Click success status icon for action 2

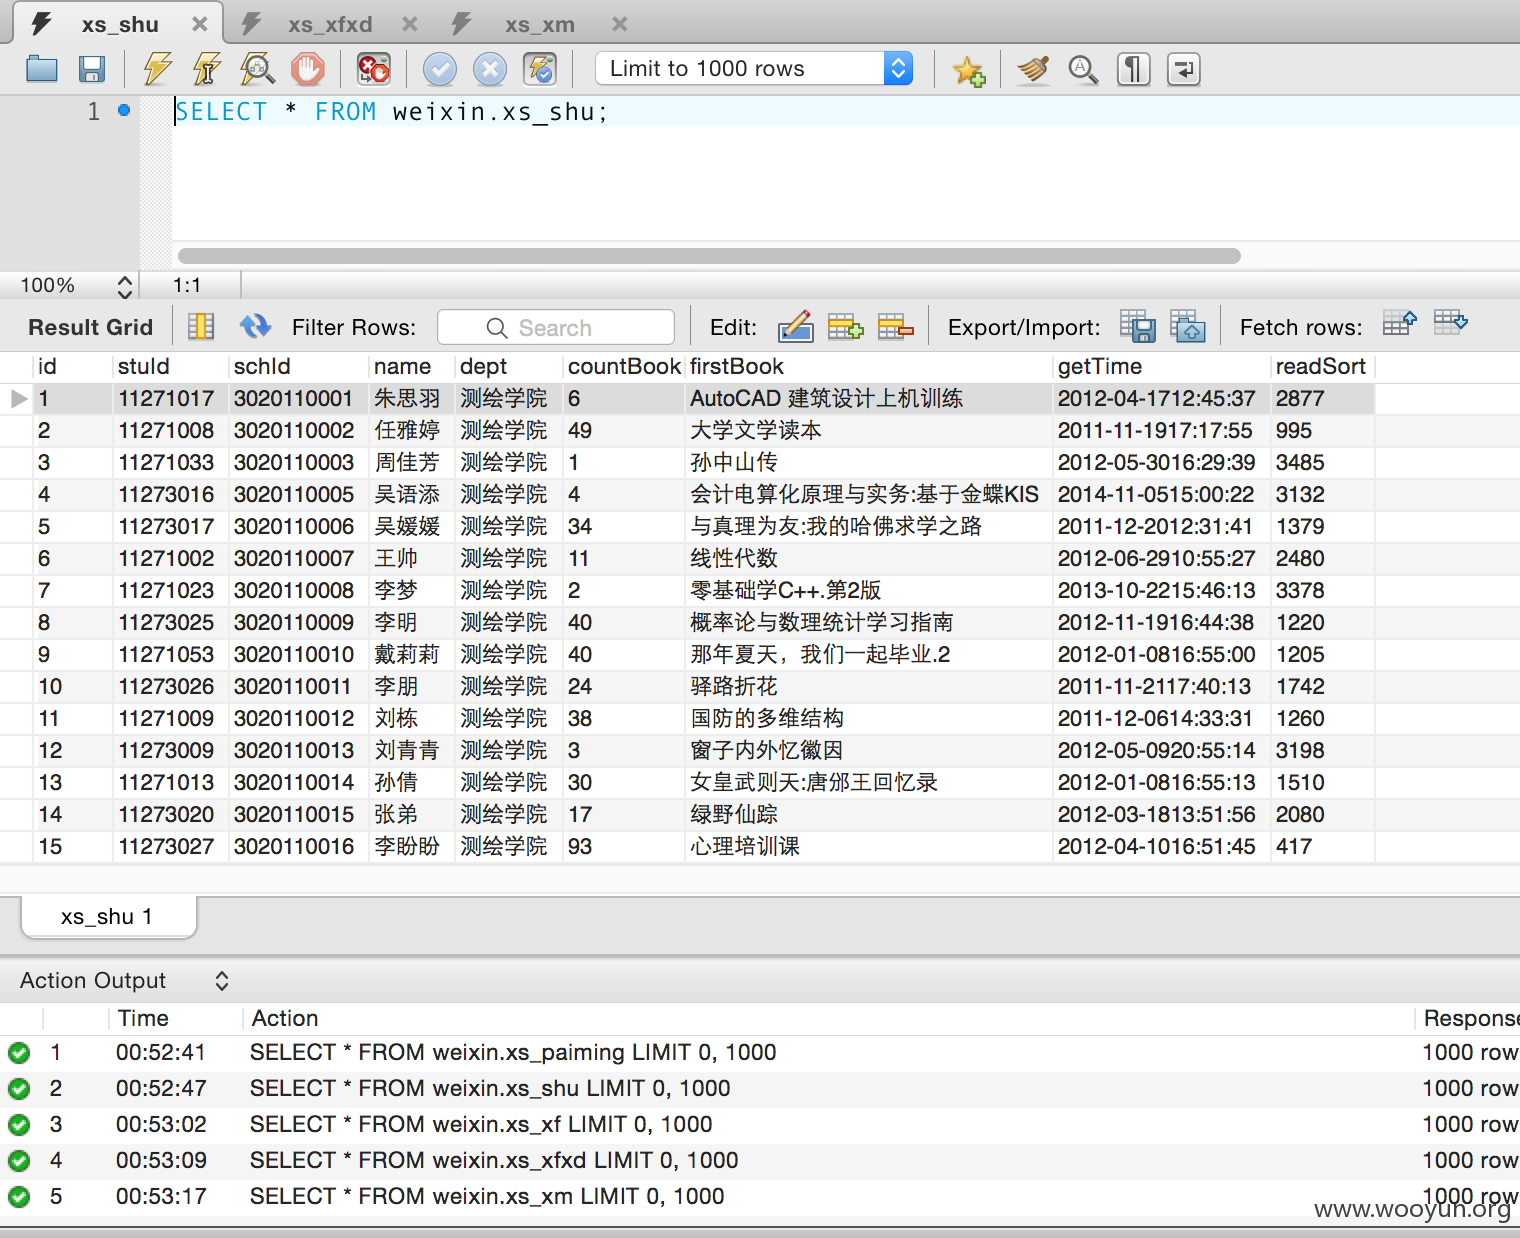pos(19,1089)
